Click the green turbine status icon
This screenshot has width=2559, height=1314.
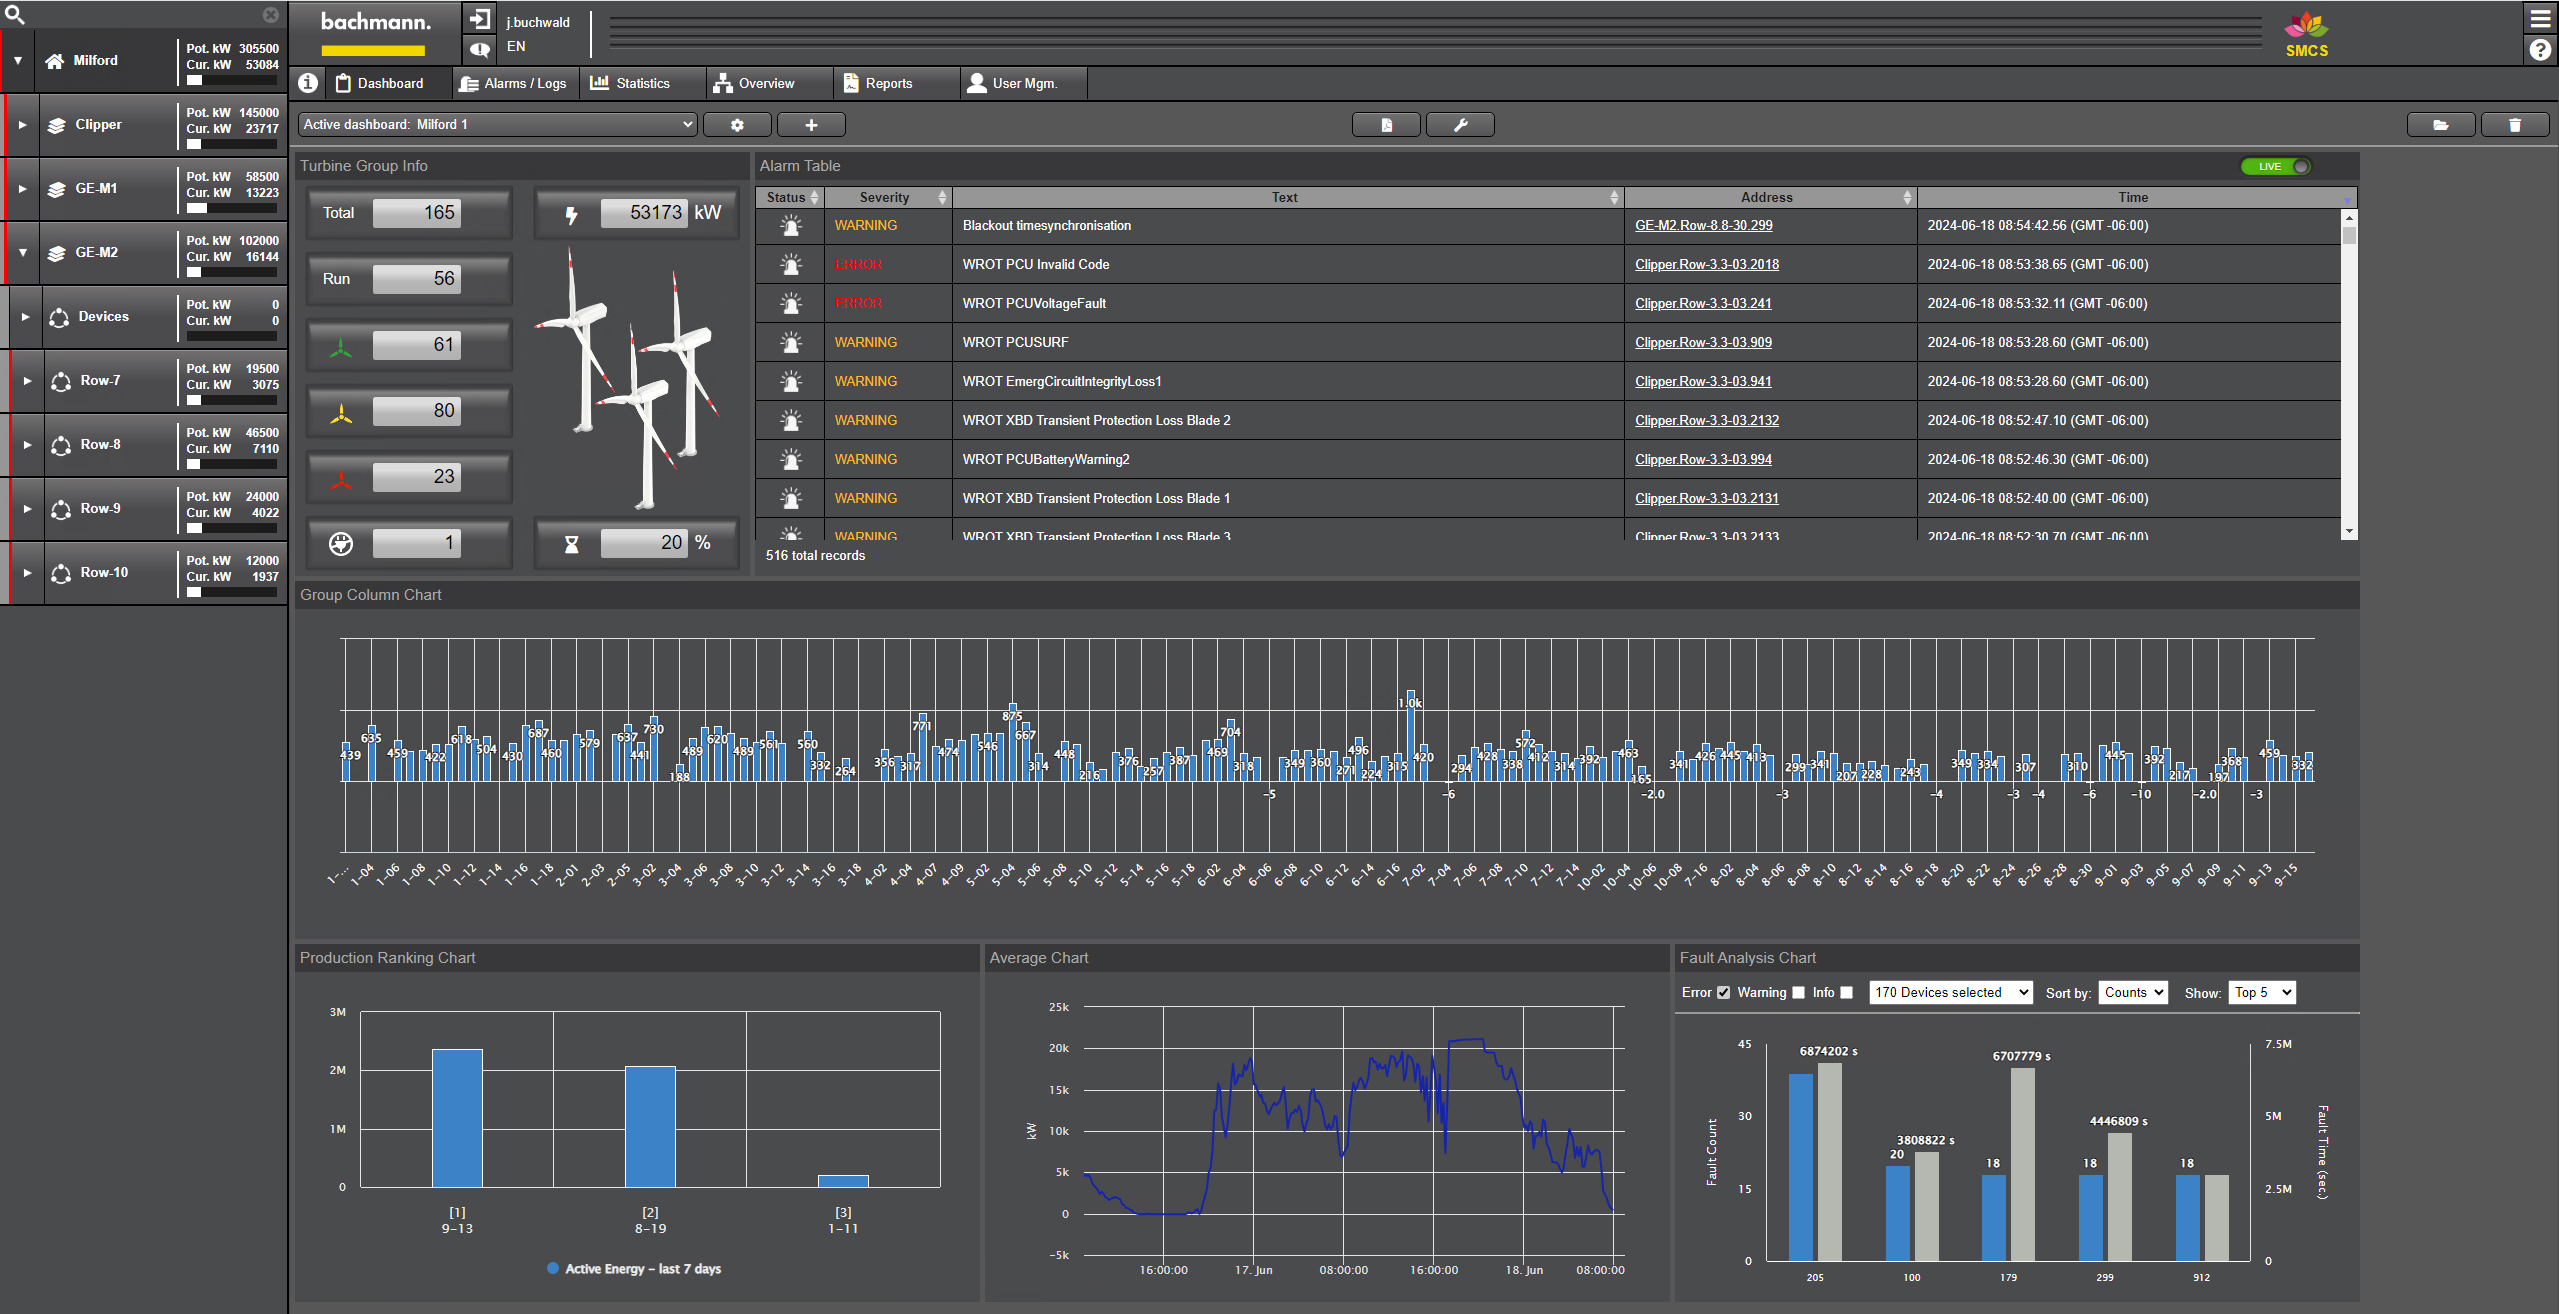341,347
